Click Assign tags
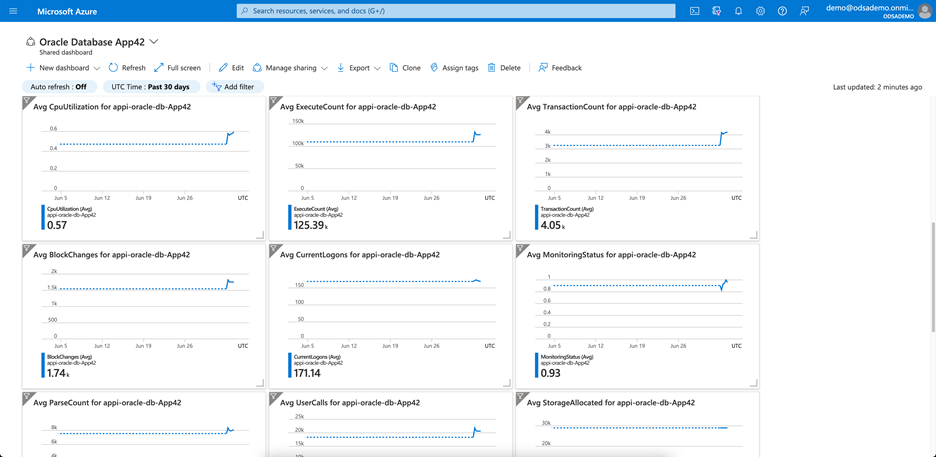 point(454,68)
